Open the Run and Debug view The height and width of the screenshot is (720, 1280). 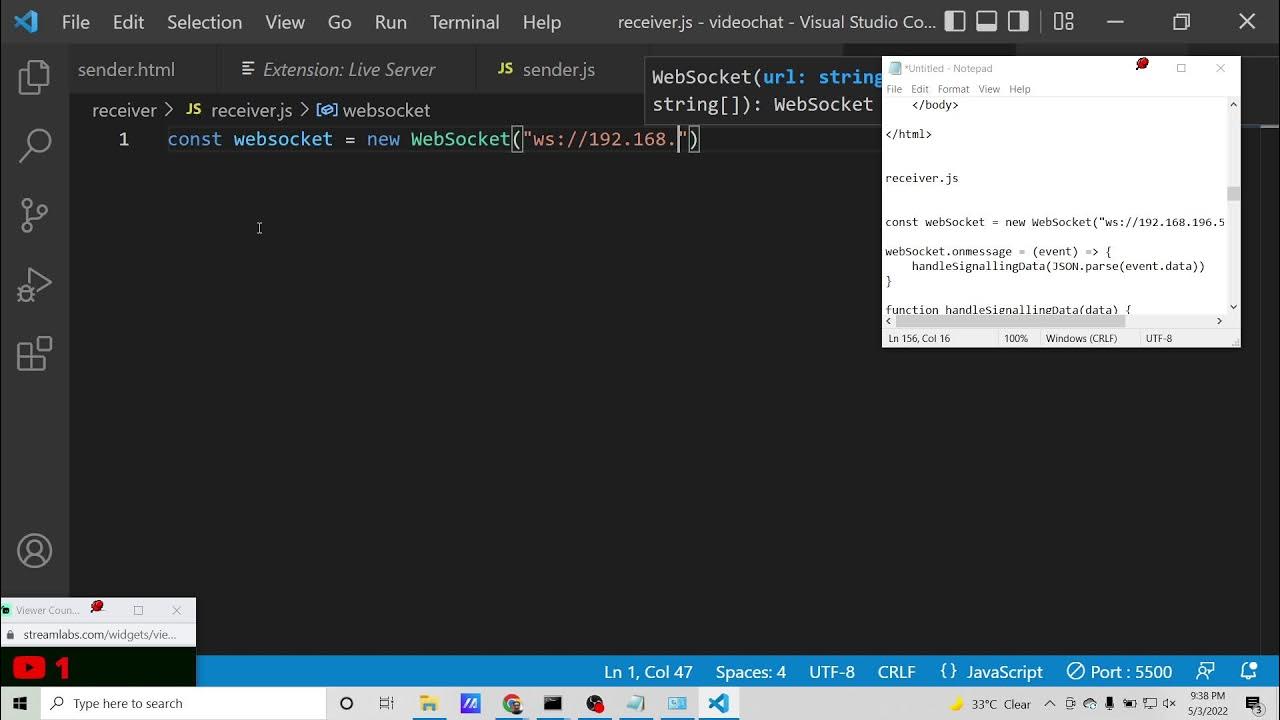tap(34, 285)
